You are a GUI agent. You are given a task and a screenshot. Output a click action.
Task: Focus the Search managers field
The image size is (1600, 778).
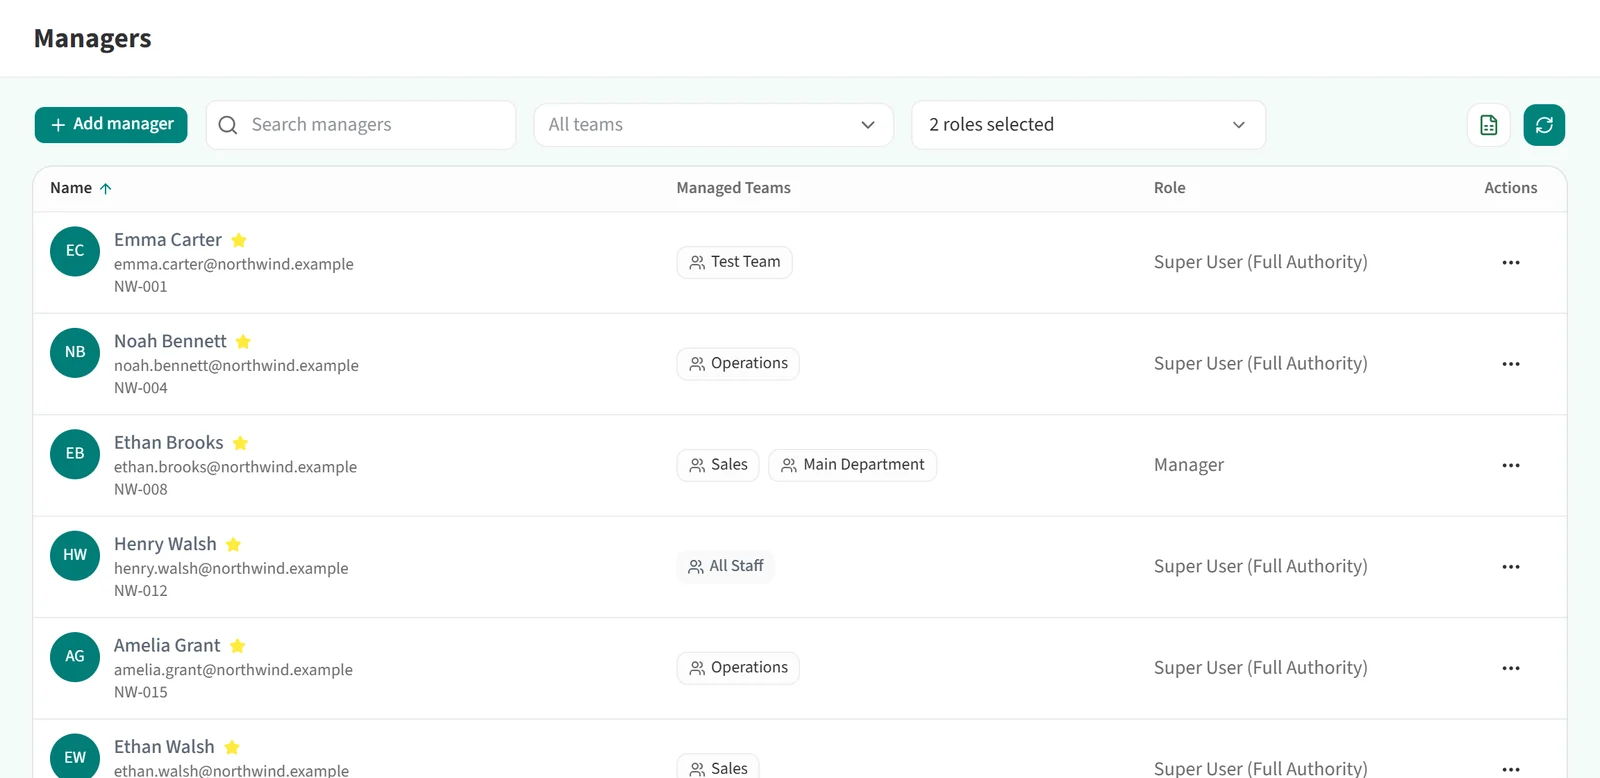(361, 125)
